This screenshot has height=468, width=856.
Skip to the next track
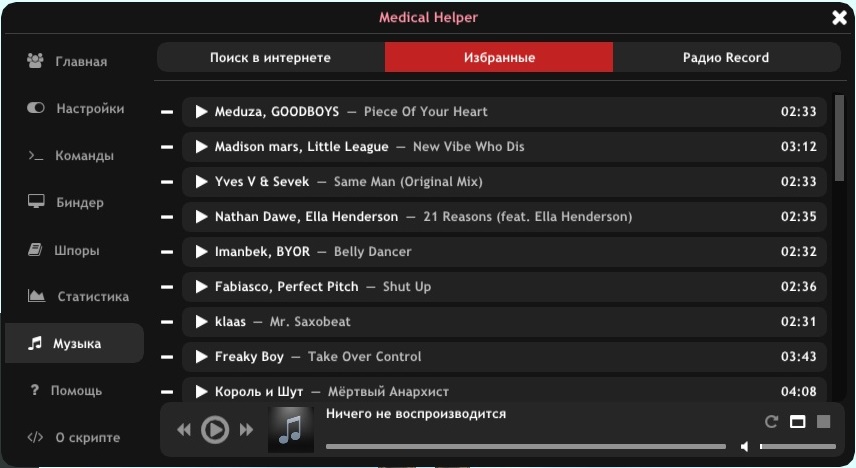click(246, 430)
